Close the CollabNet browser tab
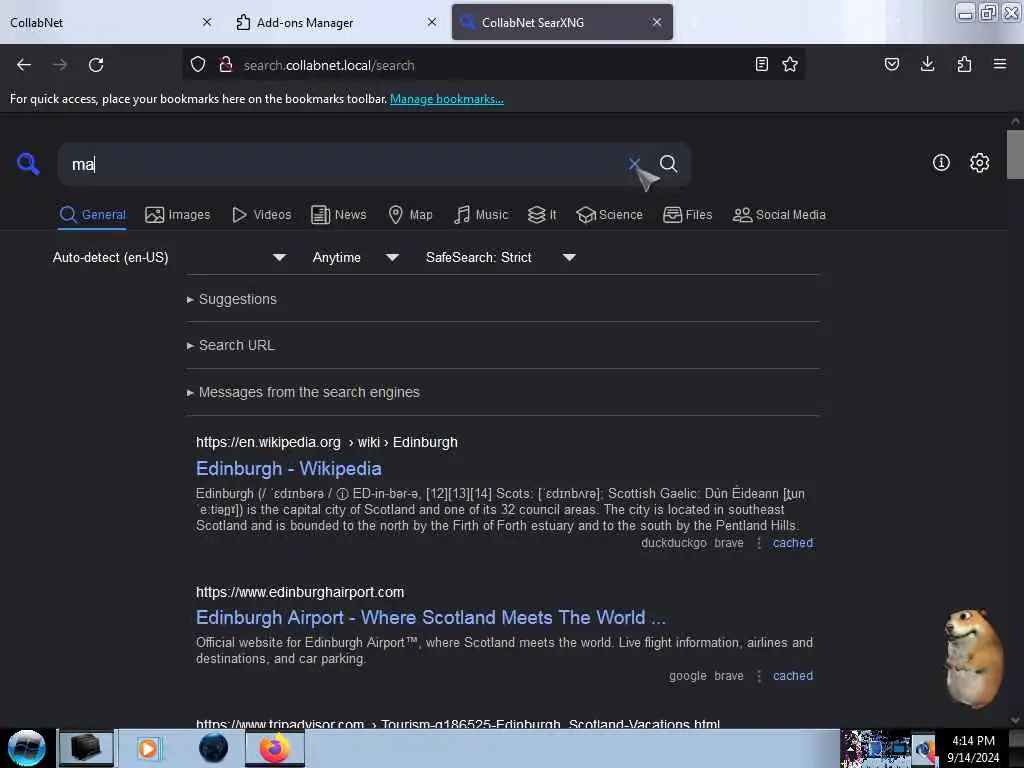Screen dimensions: 1024x768 pyautogui.click(x=207, y=22)
